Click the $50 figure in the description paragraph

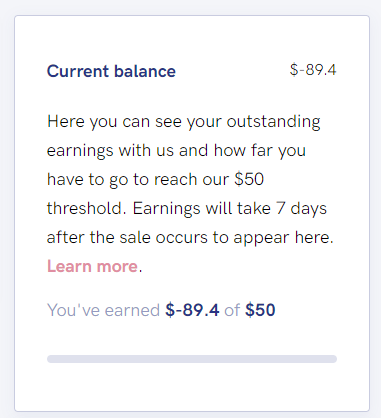click(x=249, y=179)
